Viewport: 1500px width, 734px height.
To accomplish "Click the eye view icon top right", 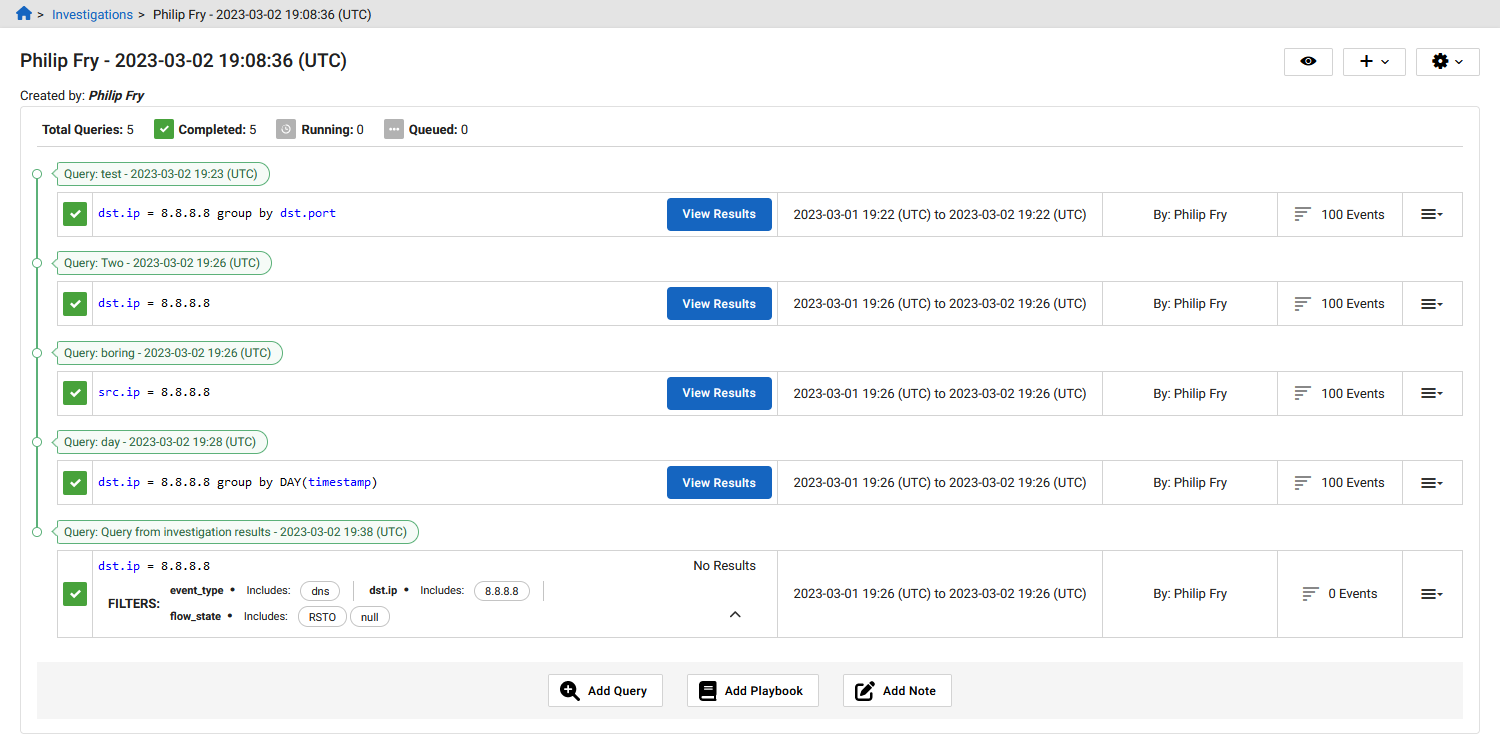I will (x=1308, y=61).
